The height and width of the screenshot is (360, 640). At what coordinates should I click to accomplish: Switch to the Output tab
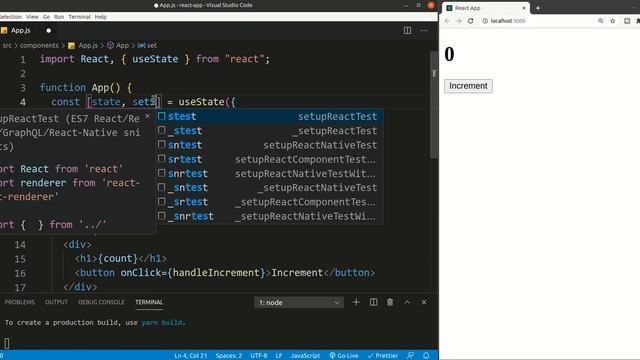pos(56,302)
